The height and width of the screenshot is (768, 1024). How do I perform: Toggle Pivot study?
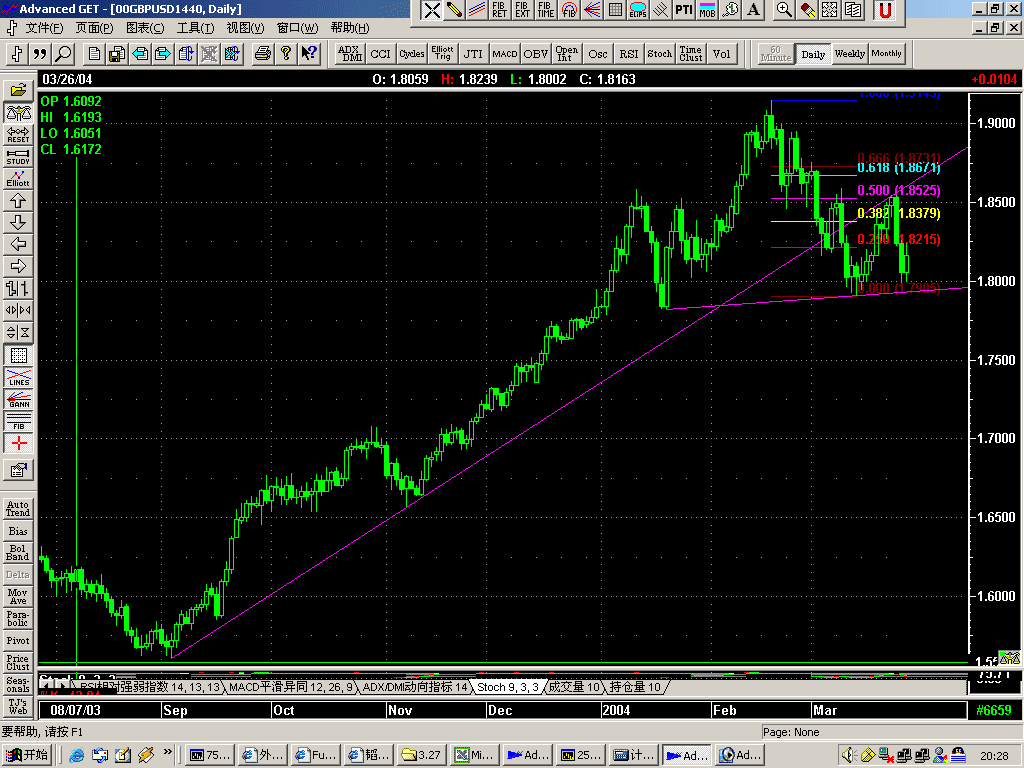pos(18,641)
